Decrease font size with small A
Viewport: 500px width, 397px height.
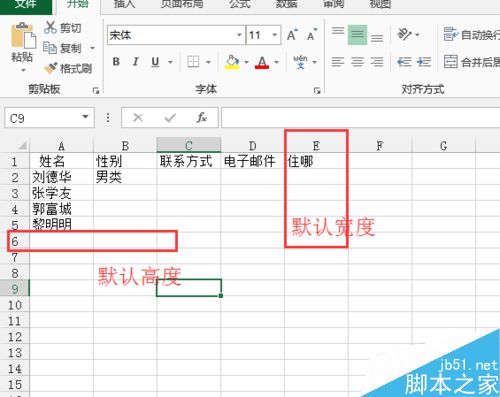(x=312, y=35)
